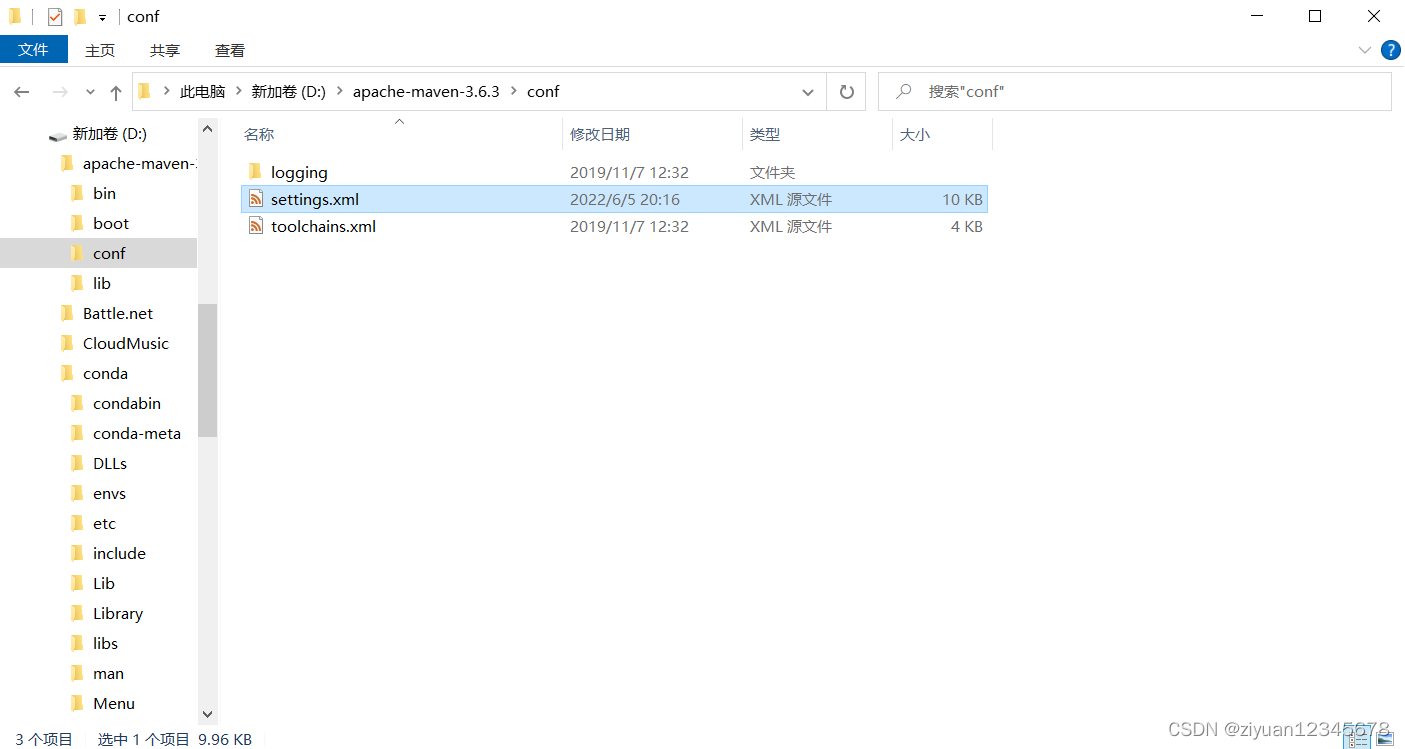Click the libs folder icon
The height and width of the screenshot is (749, 1405).
77,643
